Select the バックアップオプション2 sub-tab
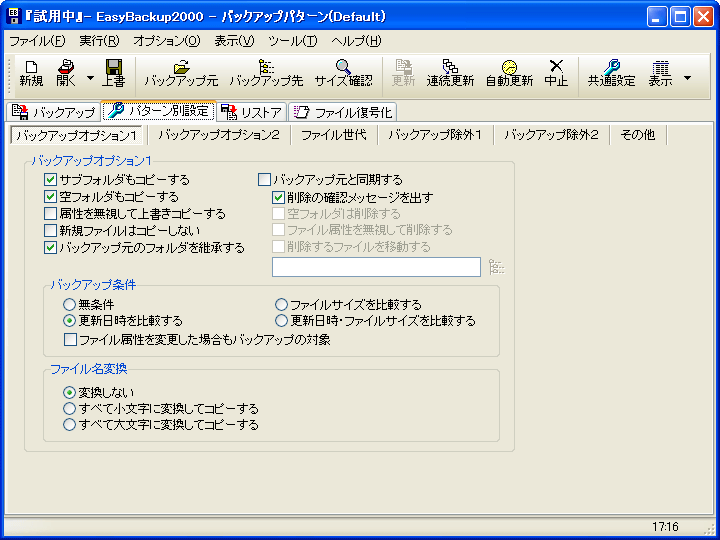720x540 pixels. pos(219,135)
